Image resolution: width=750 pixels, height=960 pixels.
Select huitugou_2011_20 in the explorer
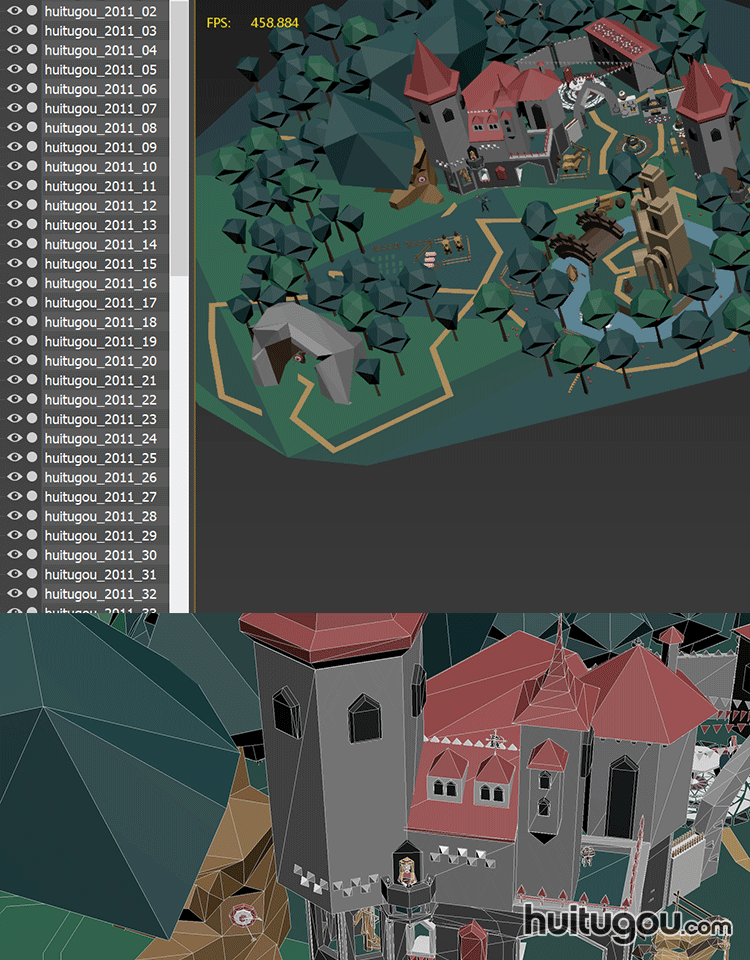point(100,361)
